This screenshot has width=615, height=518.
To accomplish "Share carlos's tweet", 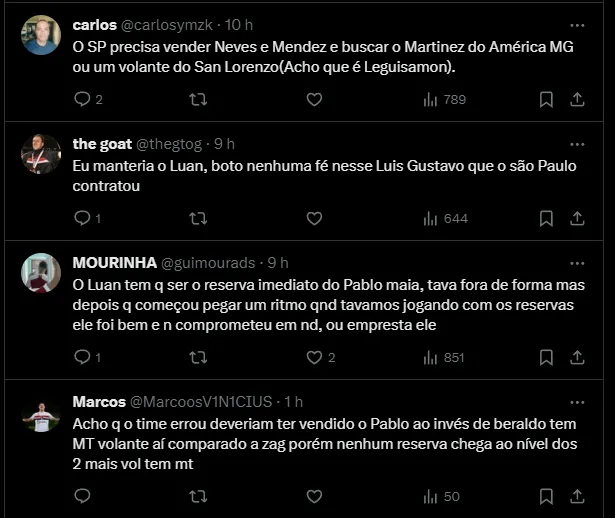I will 577,99.
